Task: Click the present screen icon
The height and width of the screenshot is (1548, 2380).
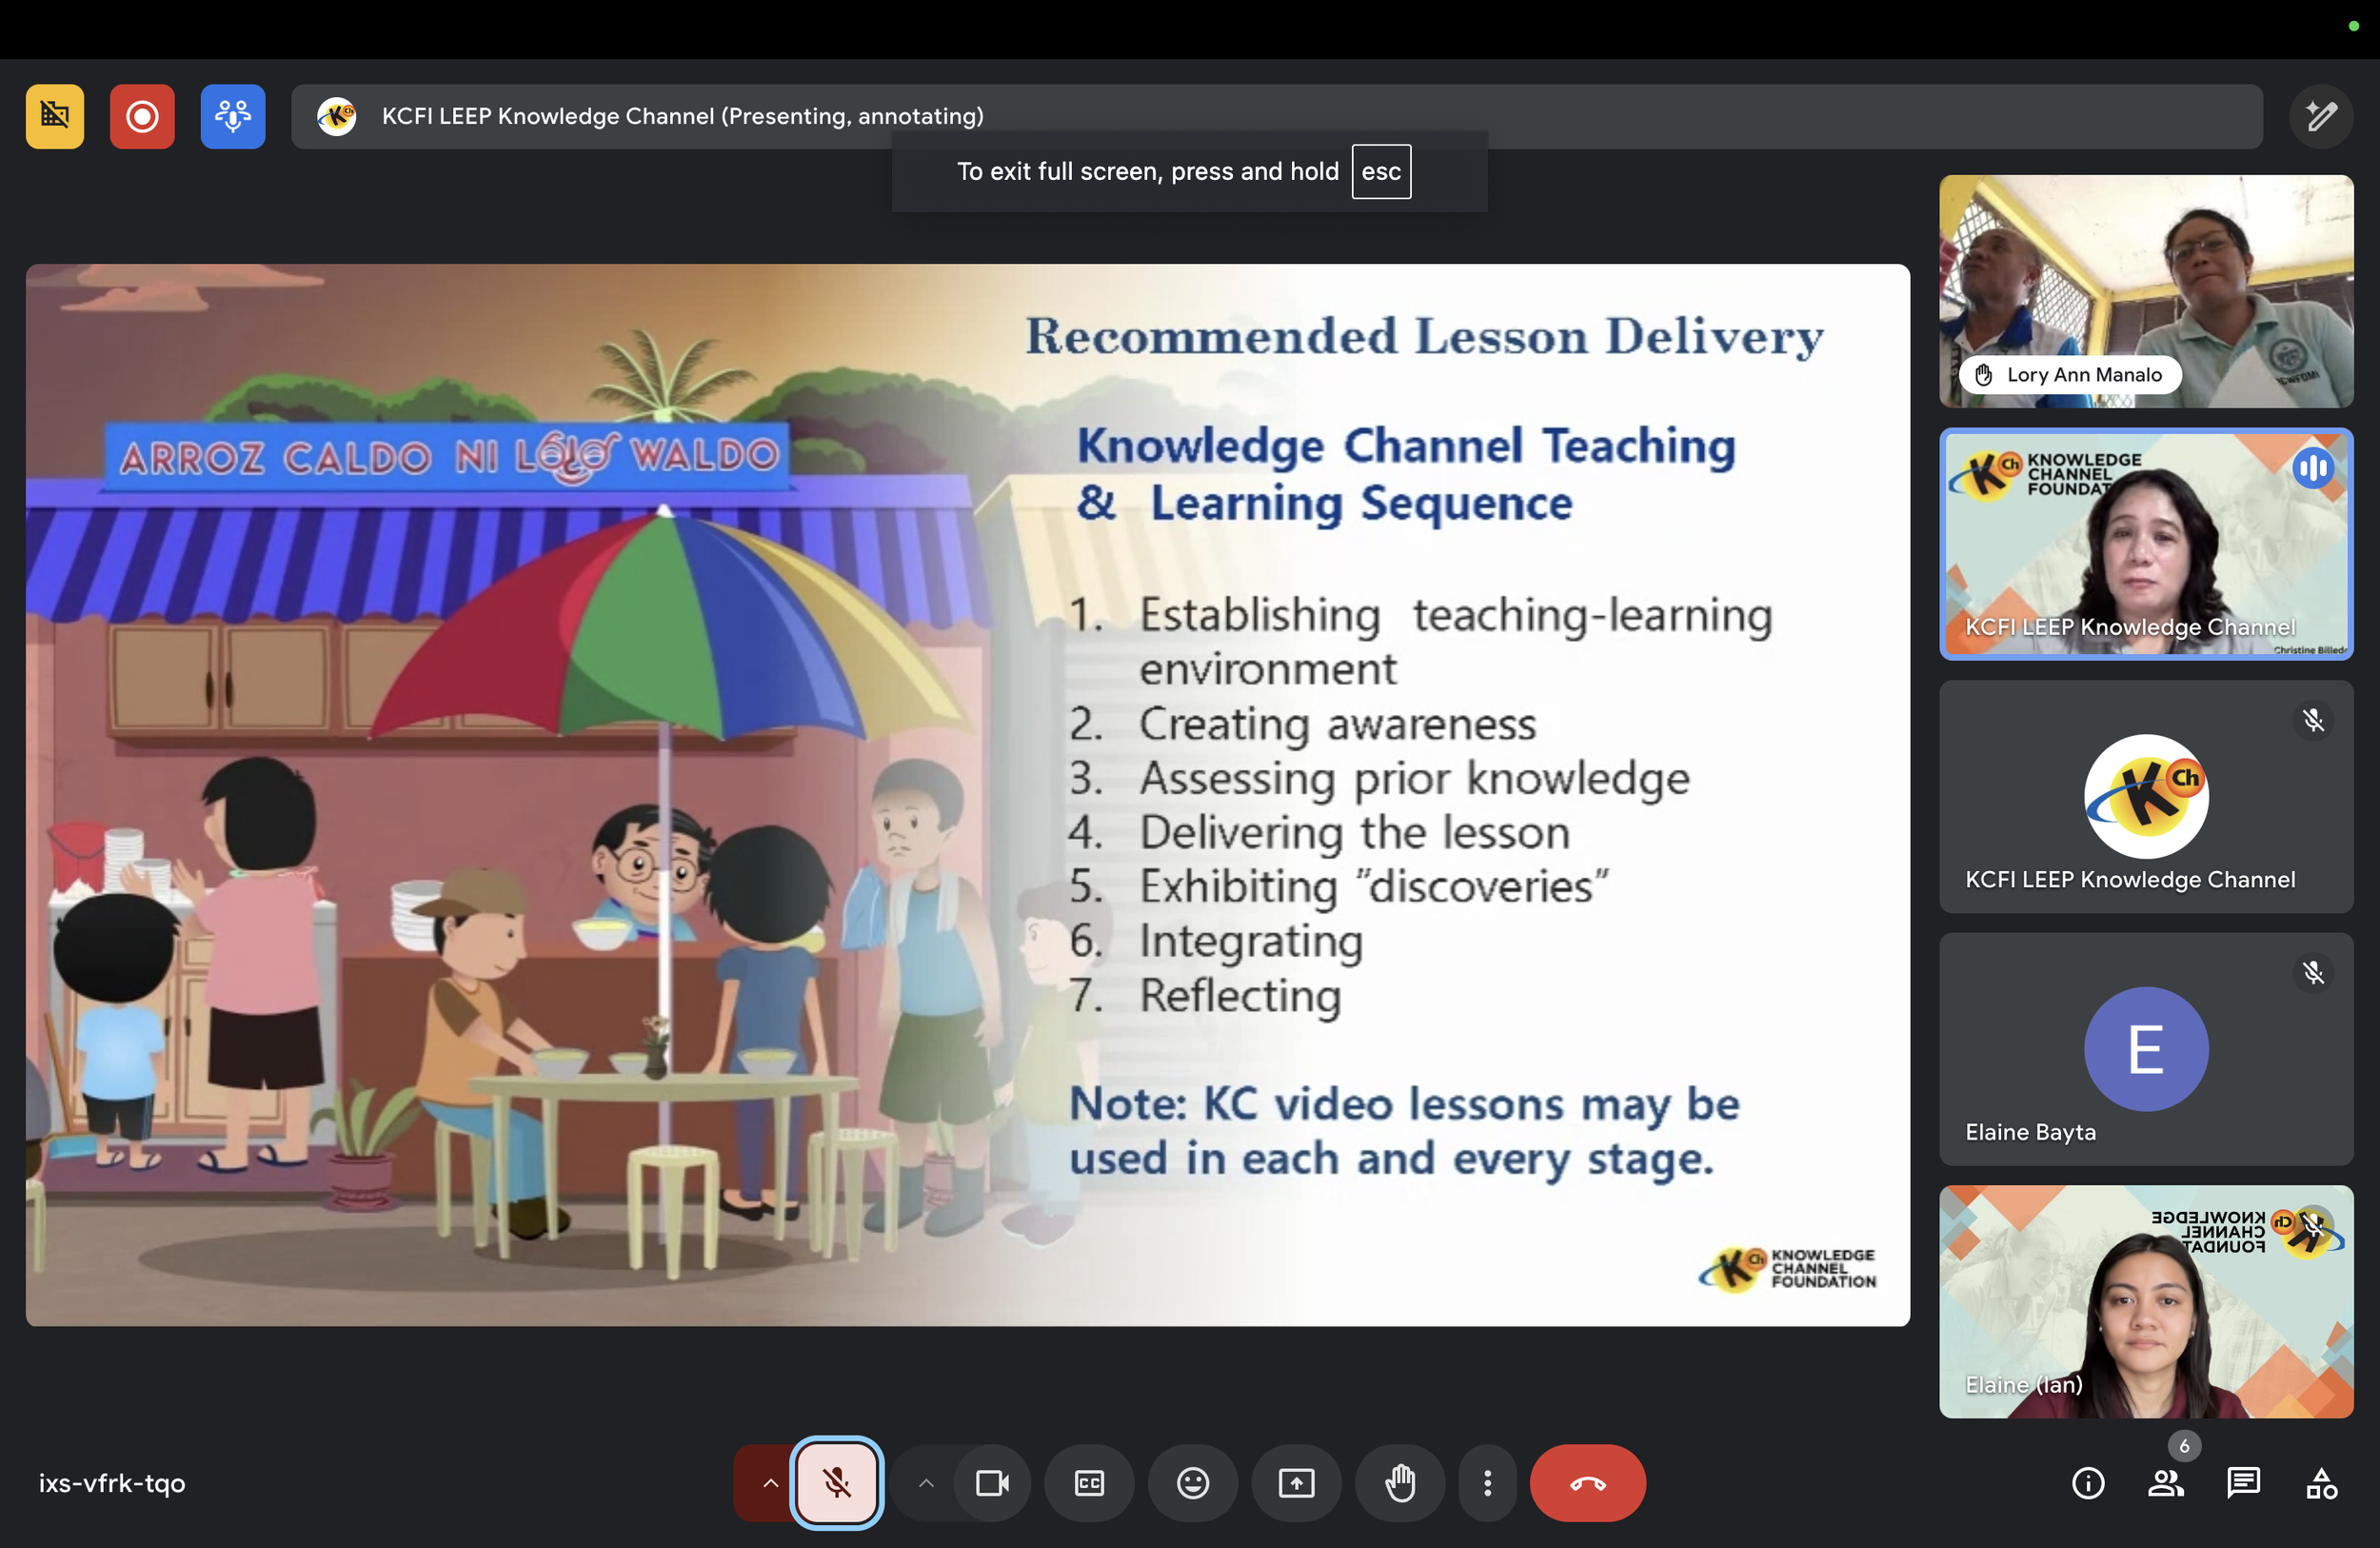Action: coord(1296,1483)
